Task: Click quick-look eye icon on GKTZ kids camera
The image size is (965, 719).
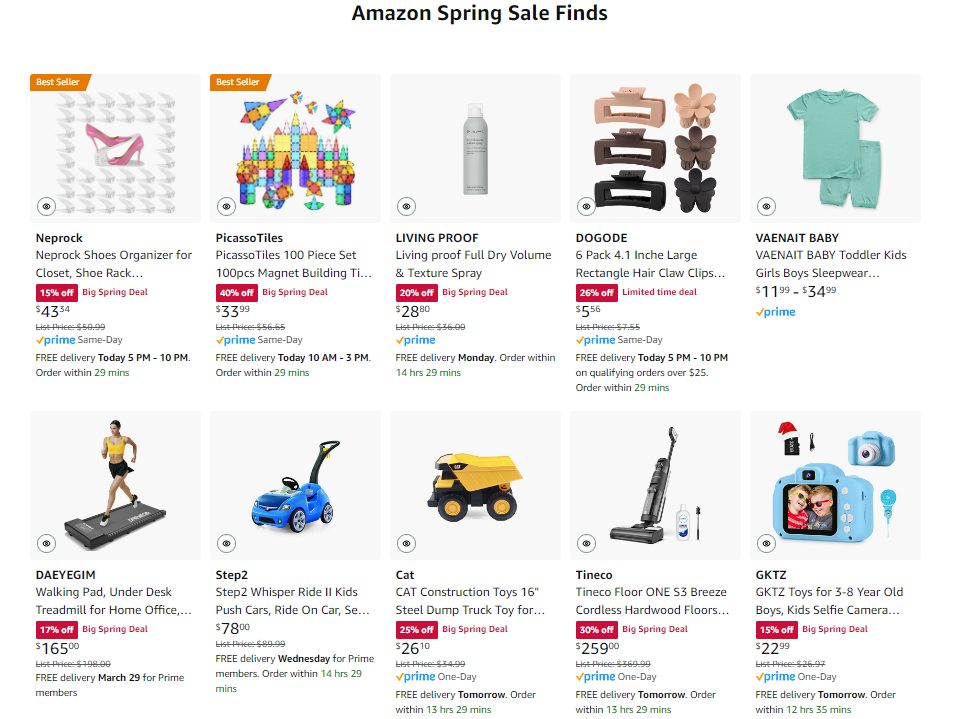Action: click(x=767, y=543)
